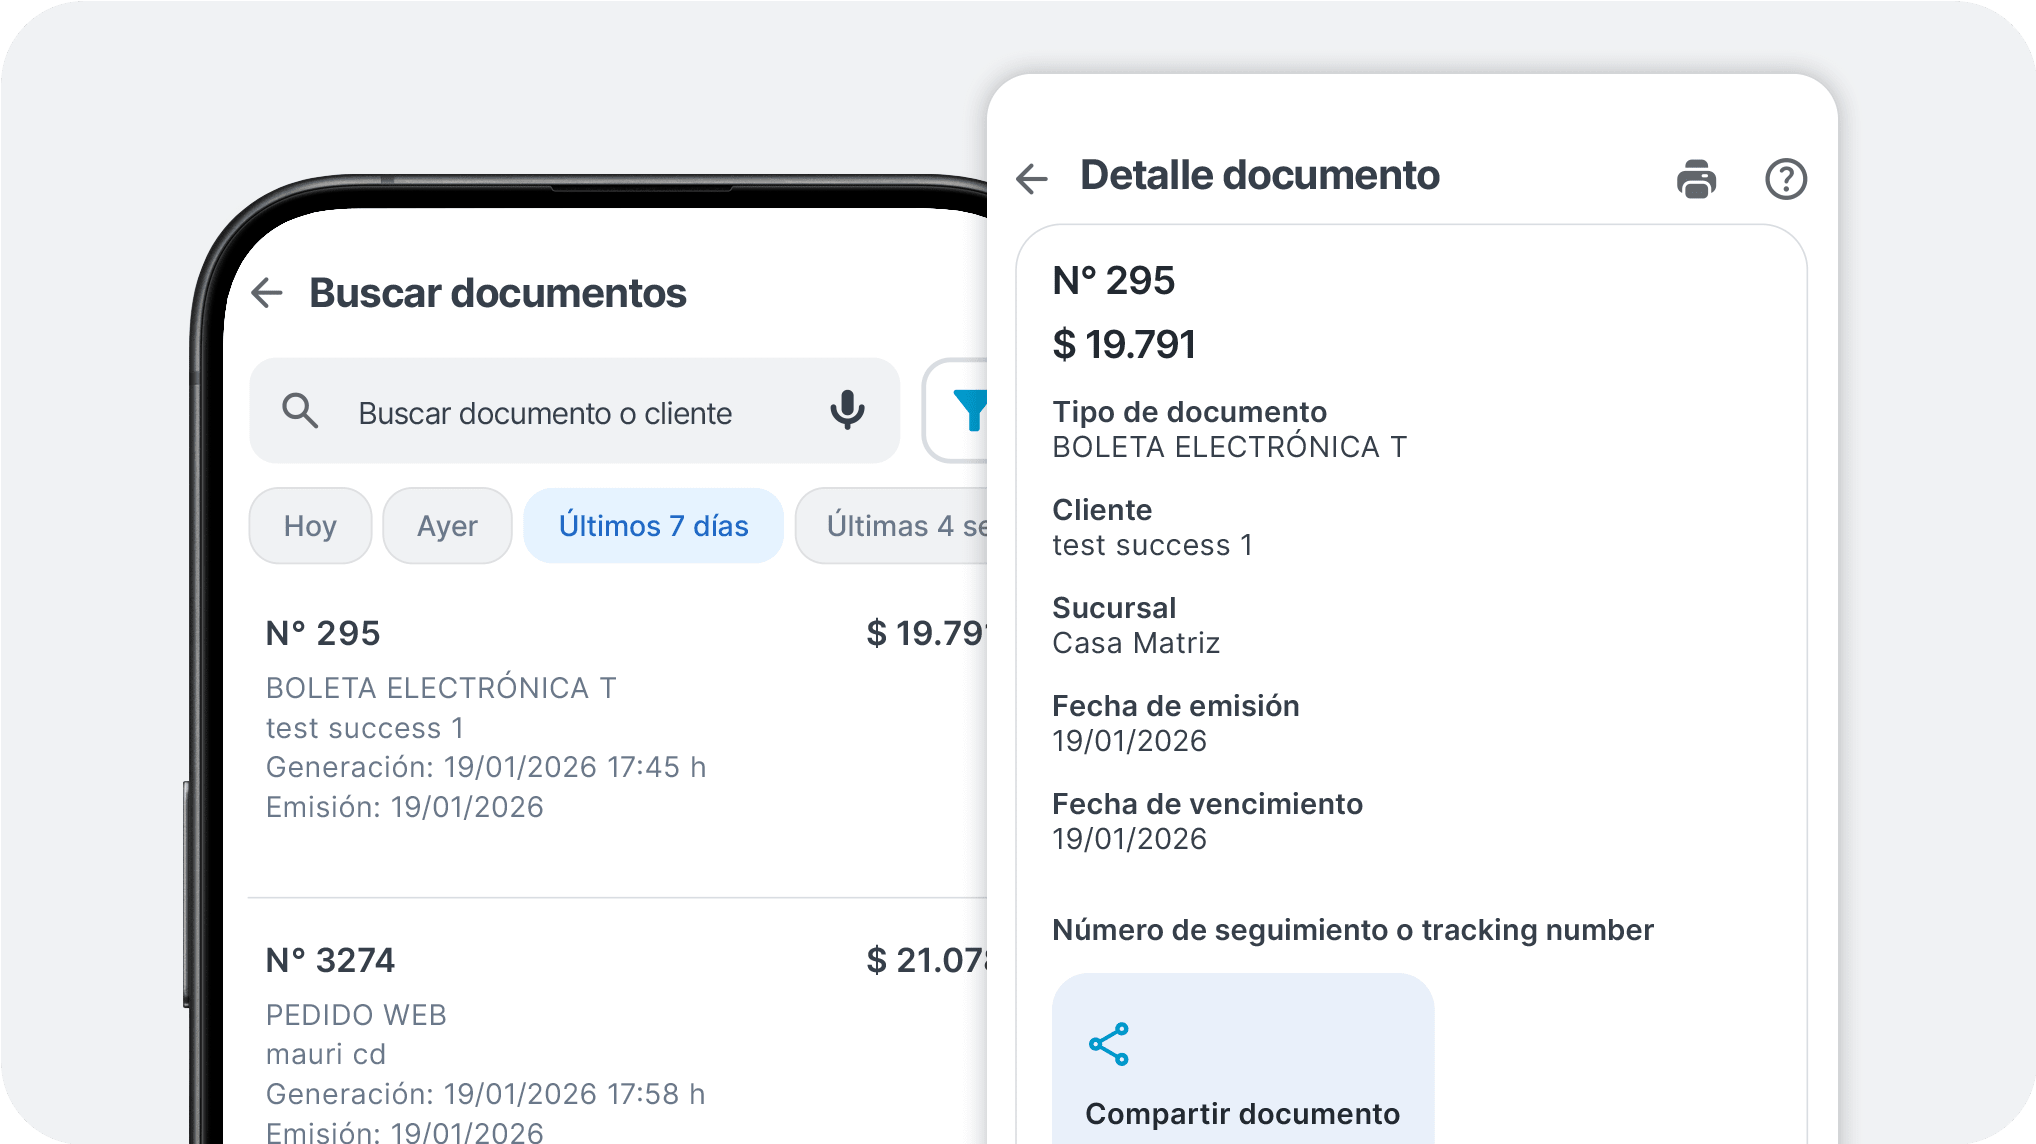Image resolution: width=2036 pixels, height=1144 pixels.
Task: Toggle the Ayer filter chip
Action: (446, 525)
